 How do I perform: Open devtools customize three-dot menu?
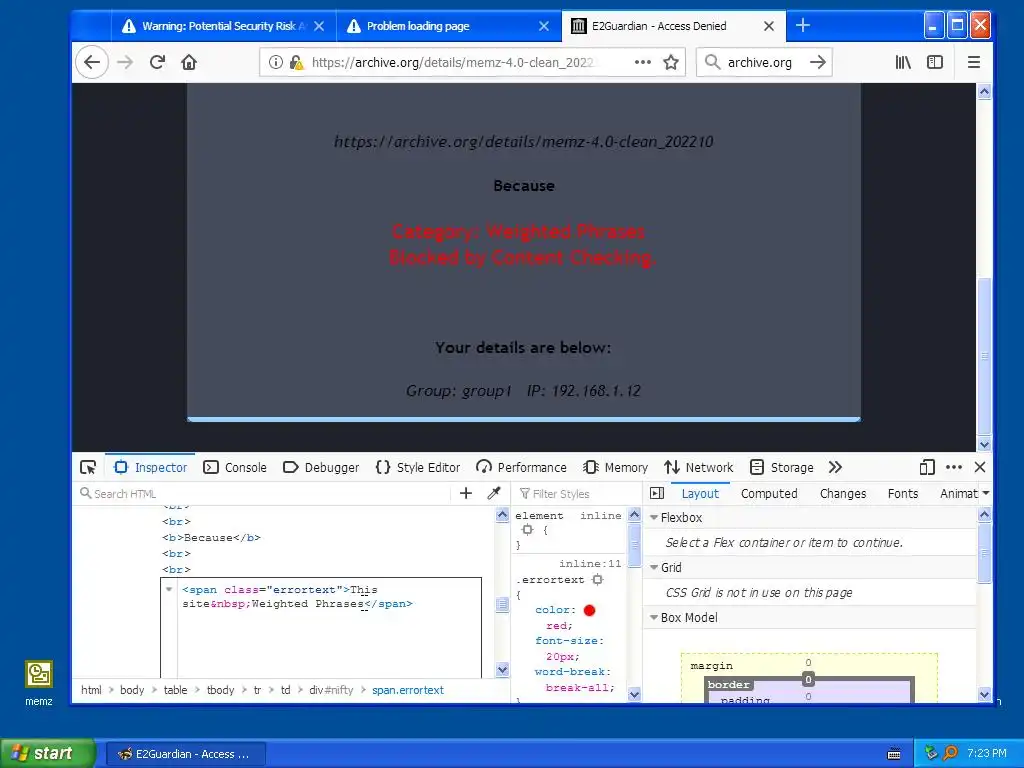954,468
